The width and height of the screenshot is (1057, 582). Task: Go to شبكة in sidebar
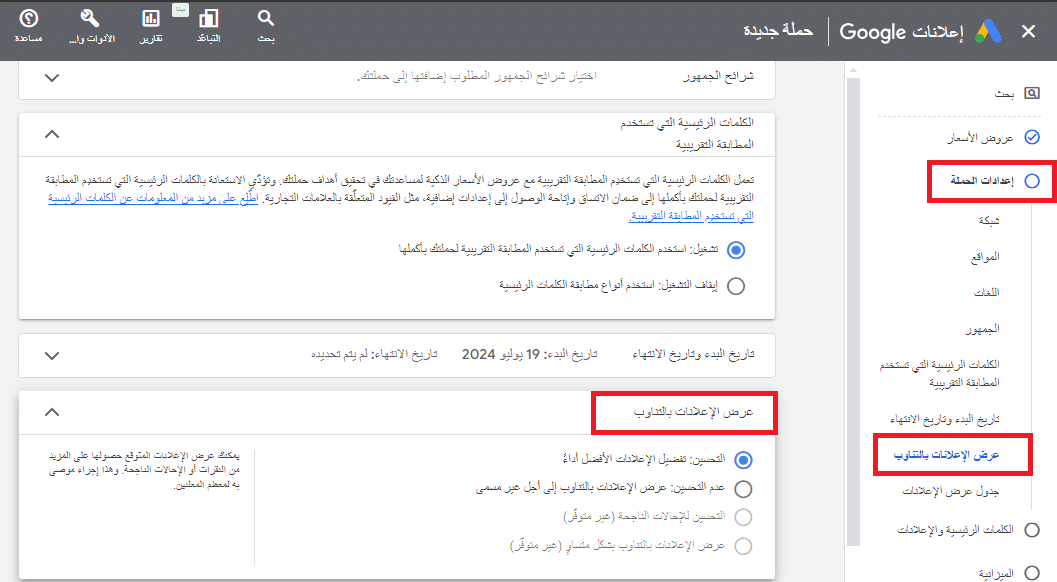click(x=989, y=221)
